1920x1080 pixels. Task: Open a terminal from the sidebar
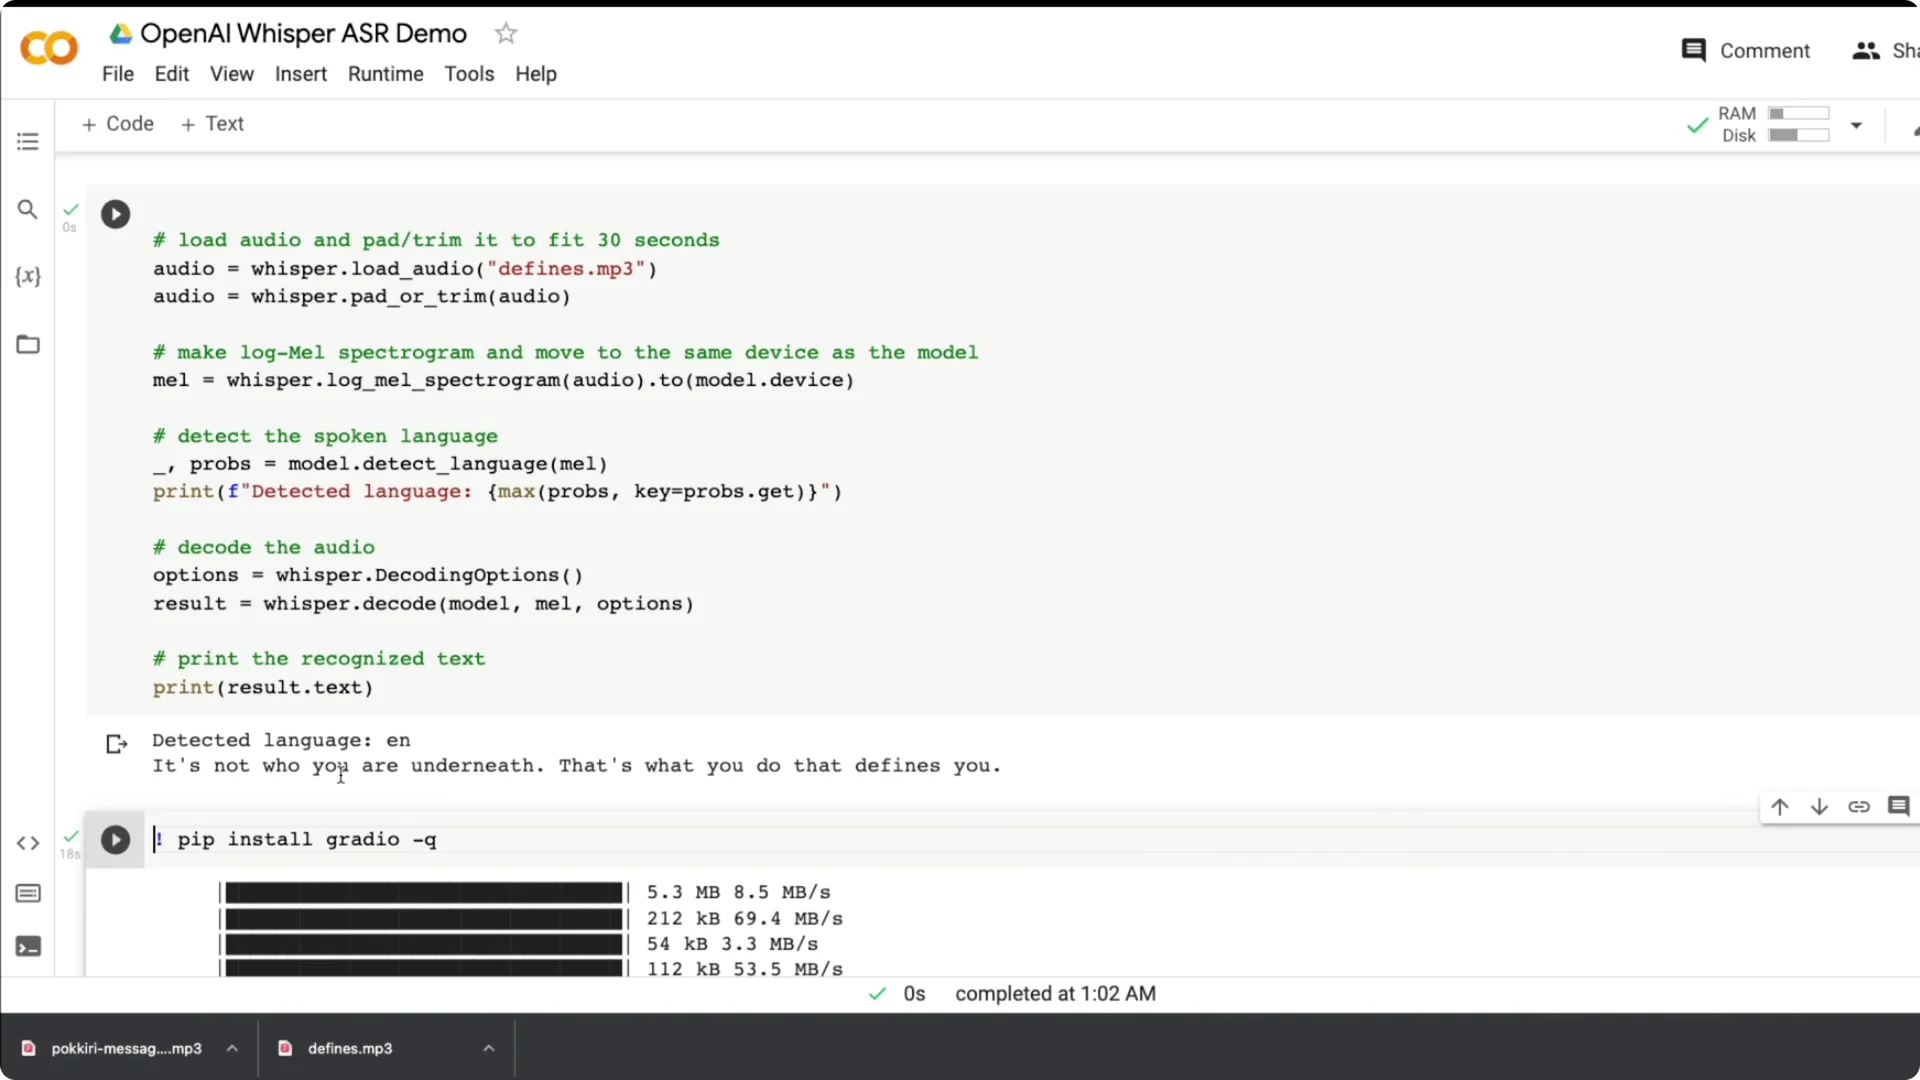point(27,946)
